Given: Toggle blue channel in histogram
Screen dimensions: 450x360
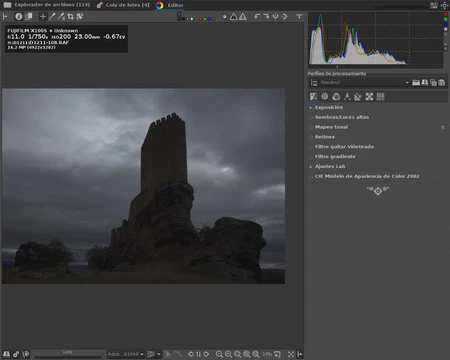Looking at the screenshot, I should point(446,24).
